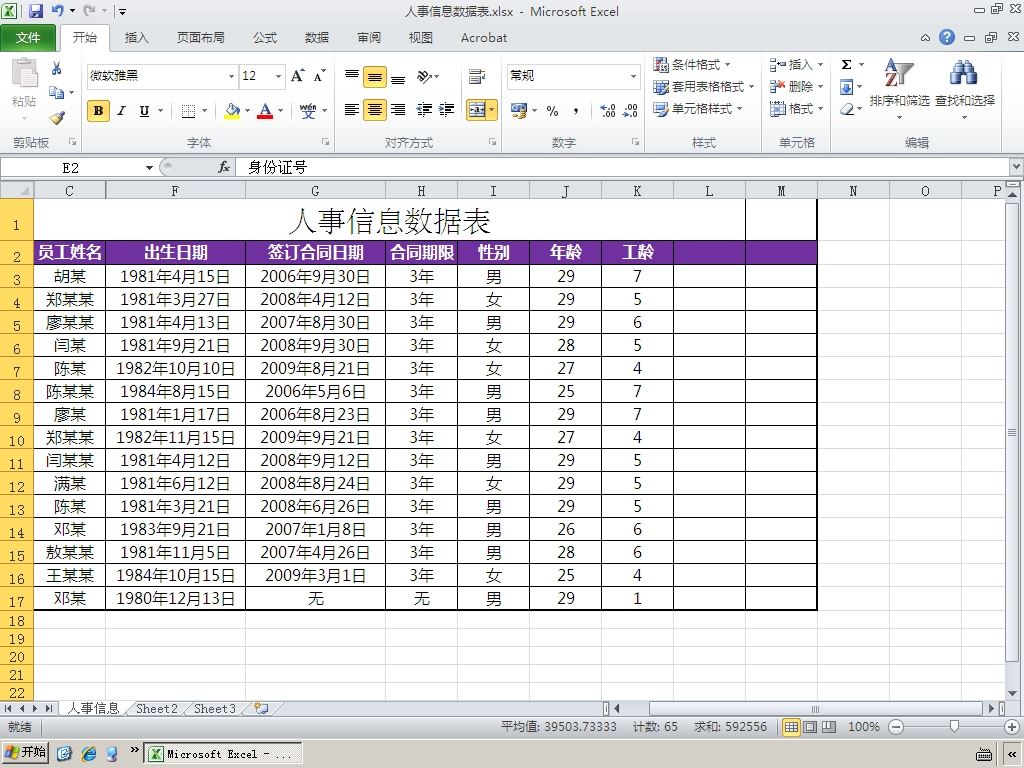Switch to the 页面布局 Page Layout tab

click(x=200, y=38)
